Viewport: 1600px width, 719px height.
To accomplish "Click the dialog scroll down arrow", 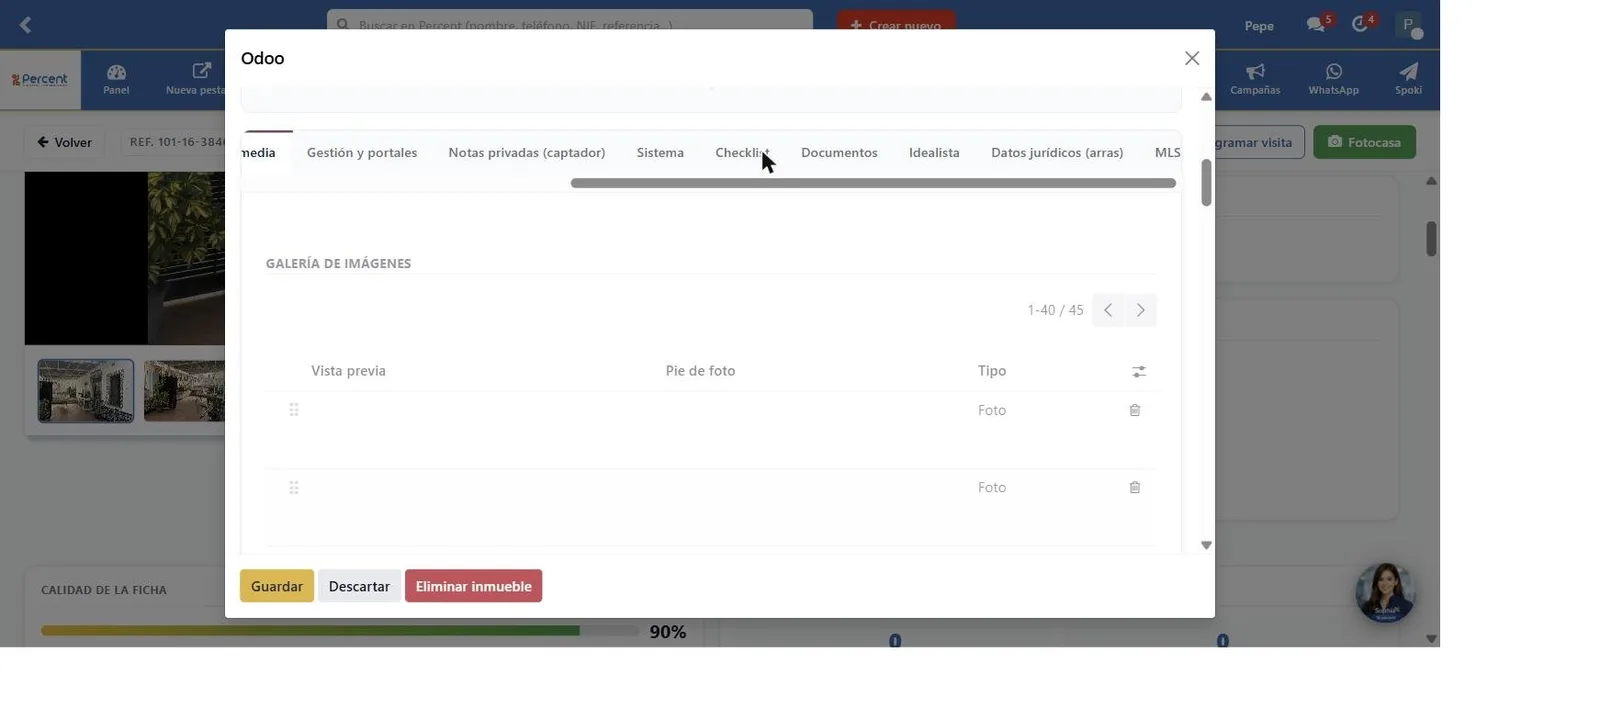I will [1206, 545].
